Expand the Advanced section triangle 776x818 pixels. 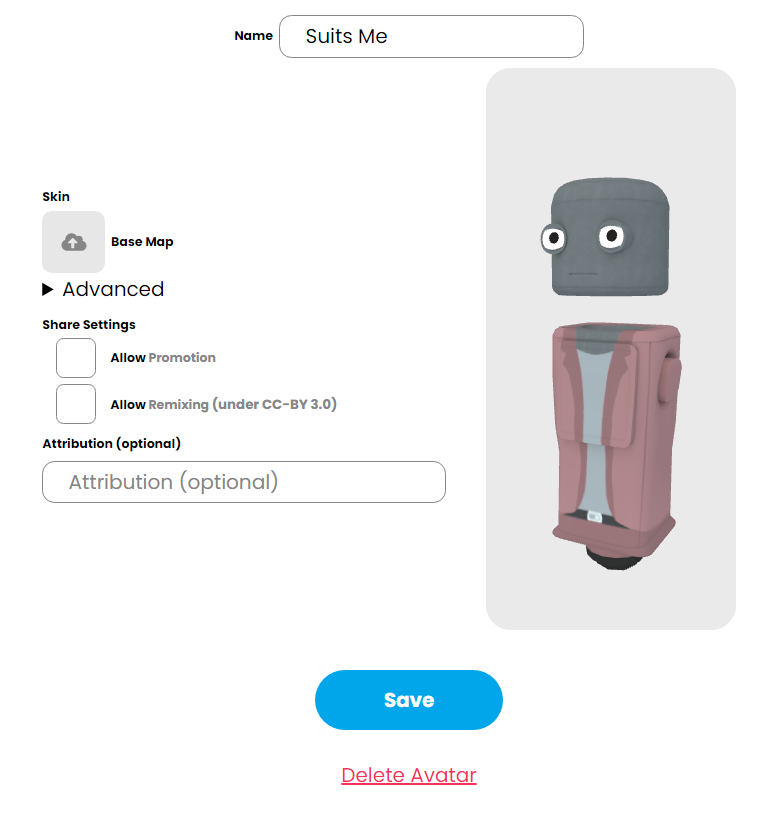[x=48, y=290]
